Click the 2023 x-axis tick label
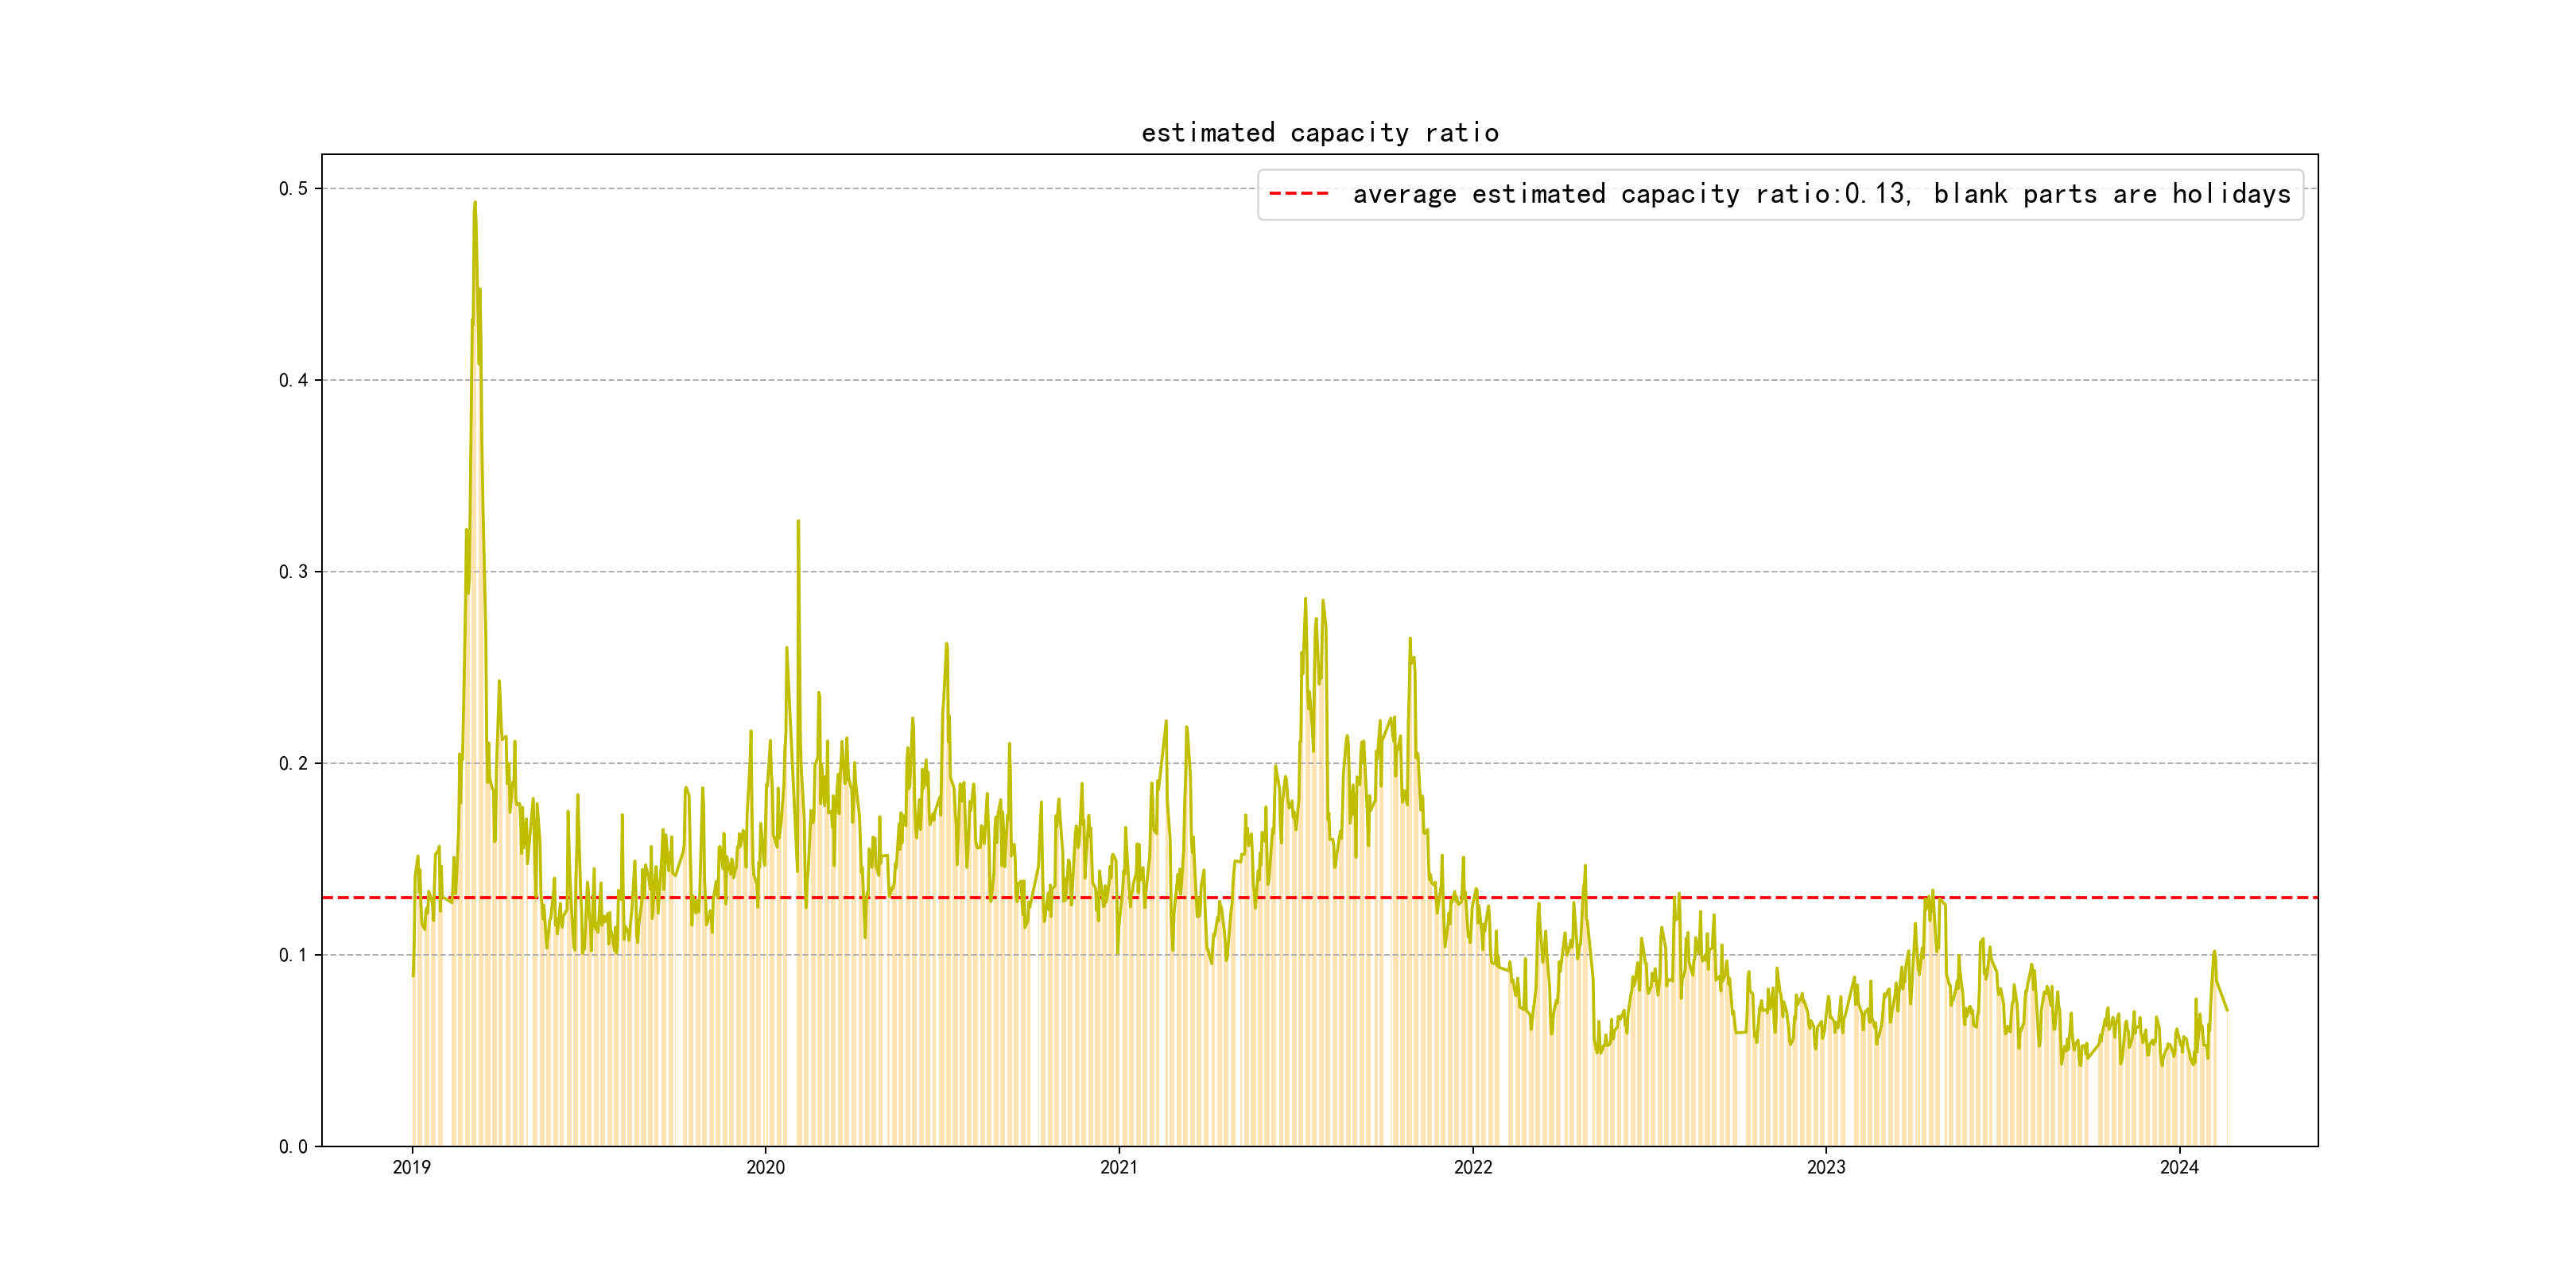The image size is (2576, 1288). click(x=1826, y=1167)
